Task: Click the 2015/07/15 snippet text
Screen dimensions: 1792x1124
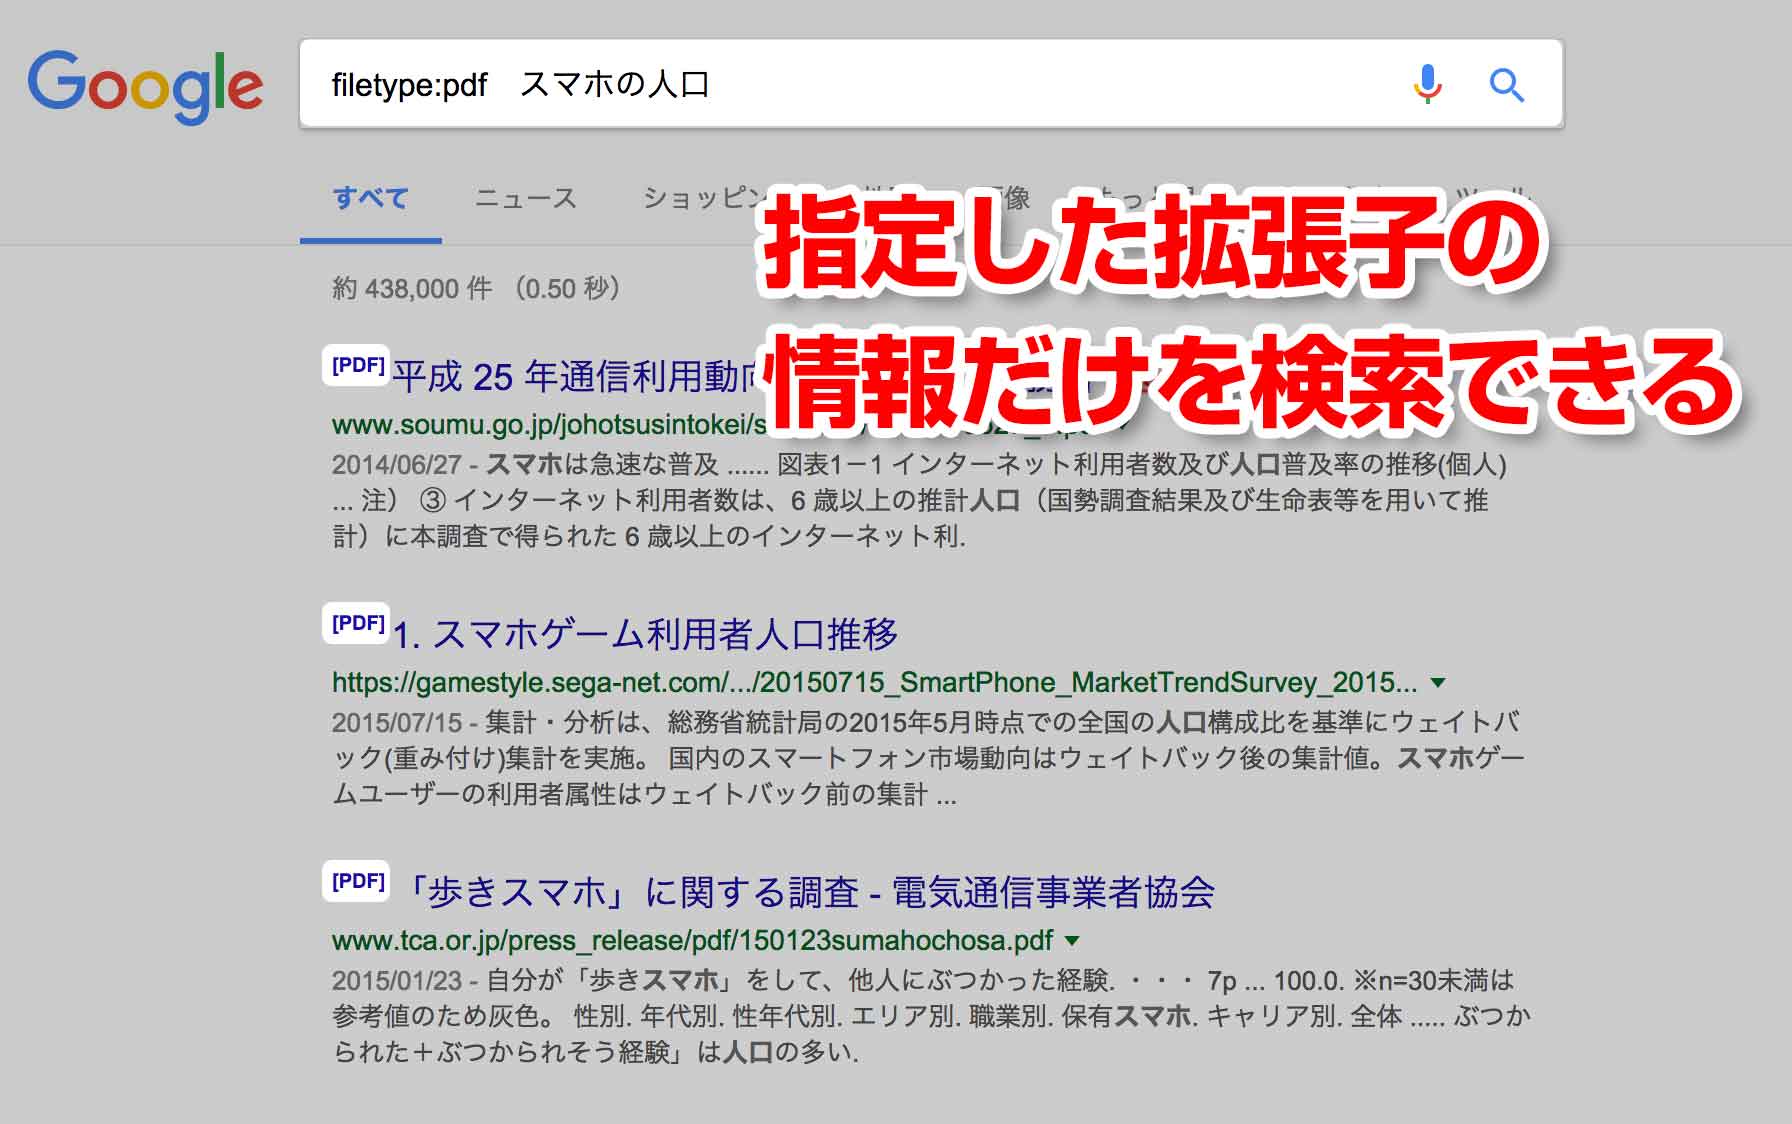Action: coord(928,758)
